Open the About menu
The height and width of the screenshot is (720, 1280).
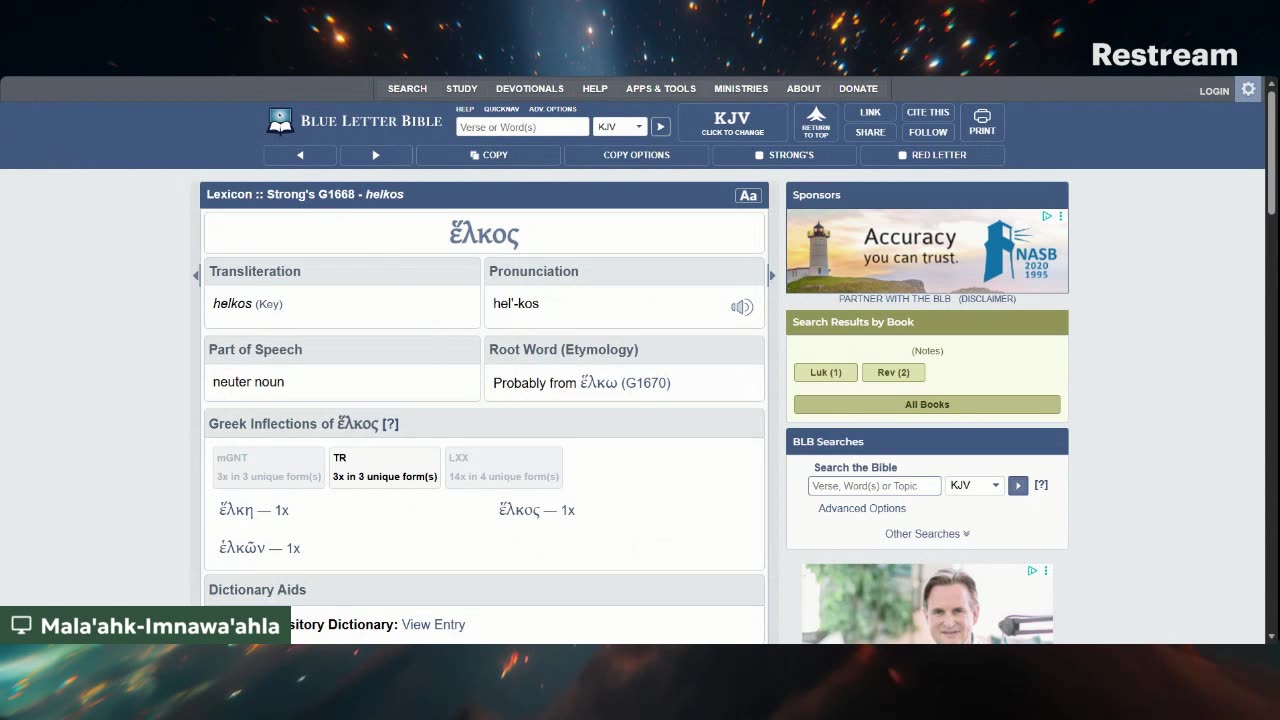(803, 89)
